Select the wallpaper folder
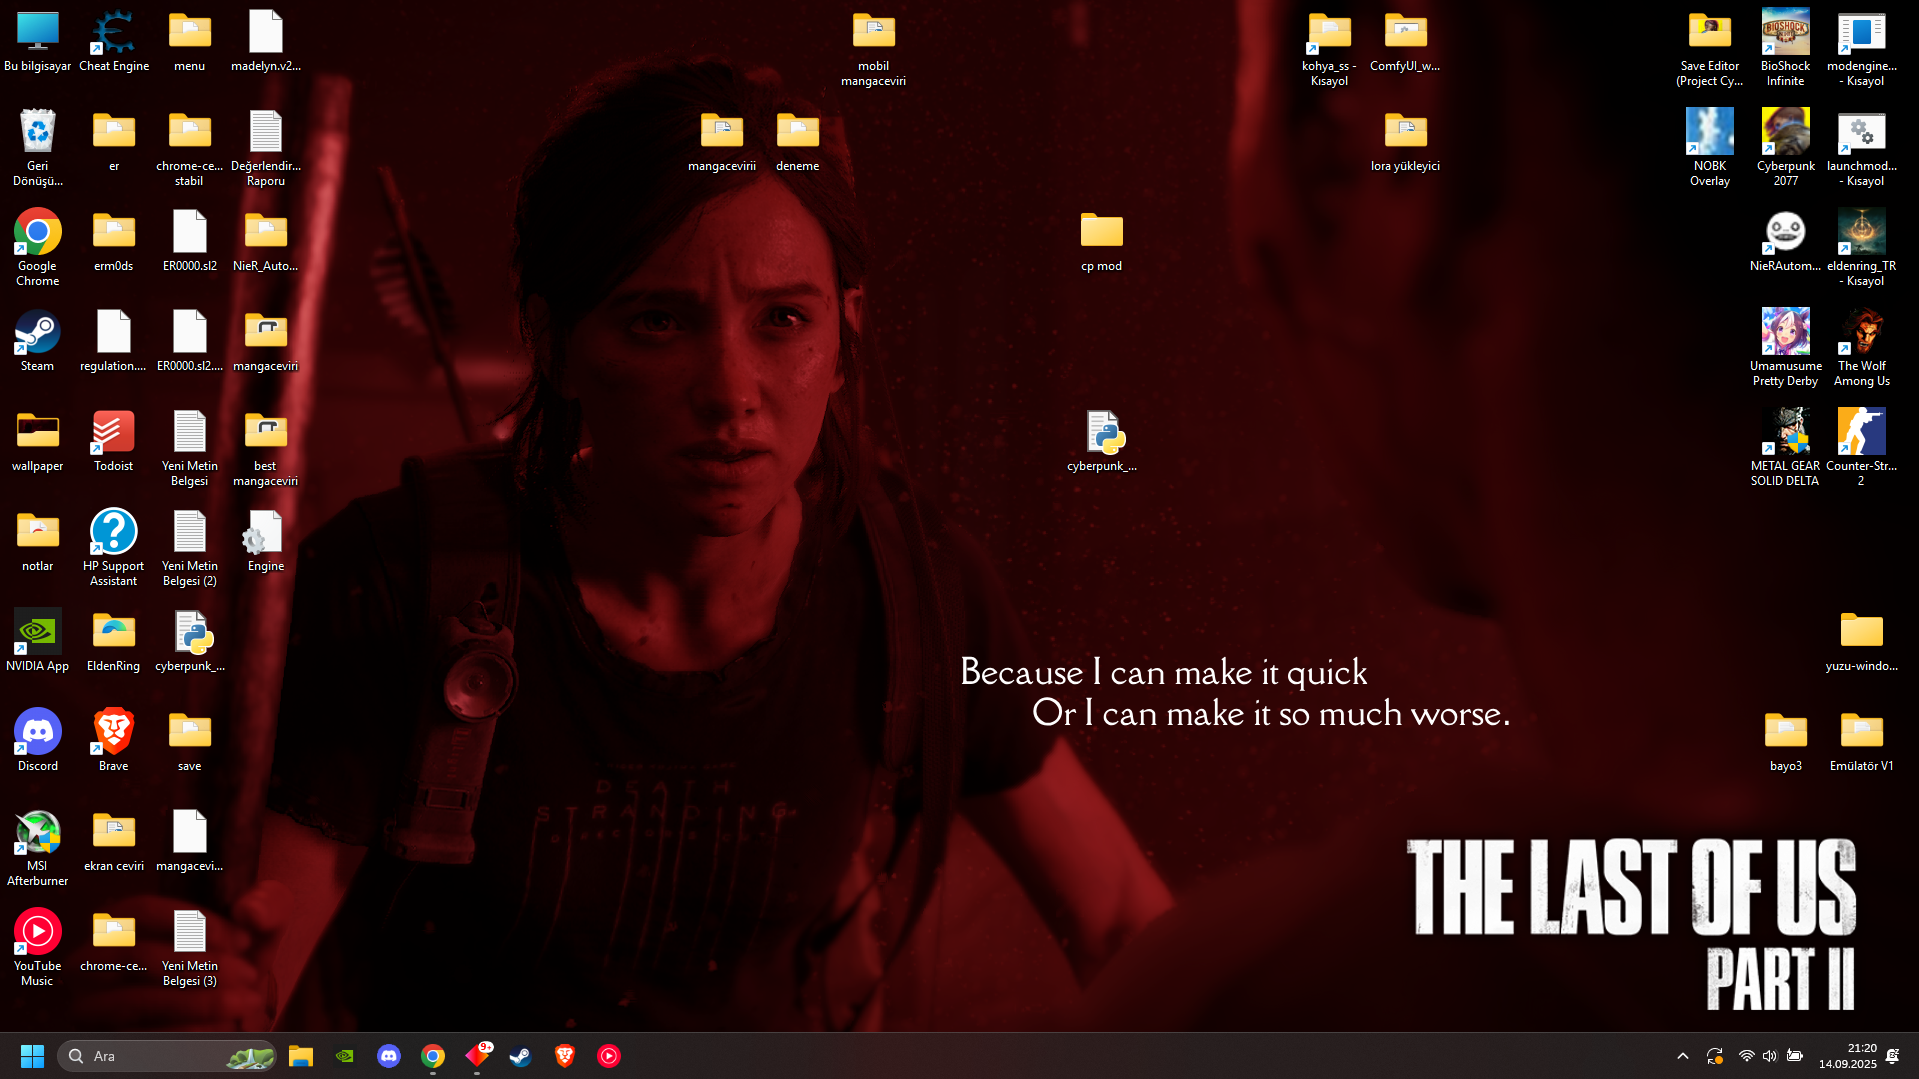 (x=38, y=441)
